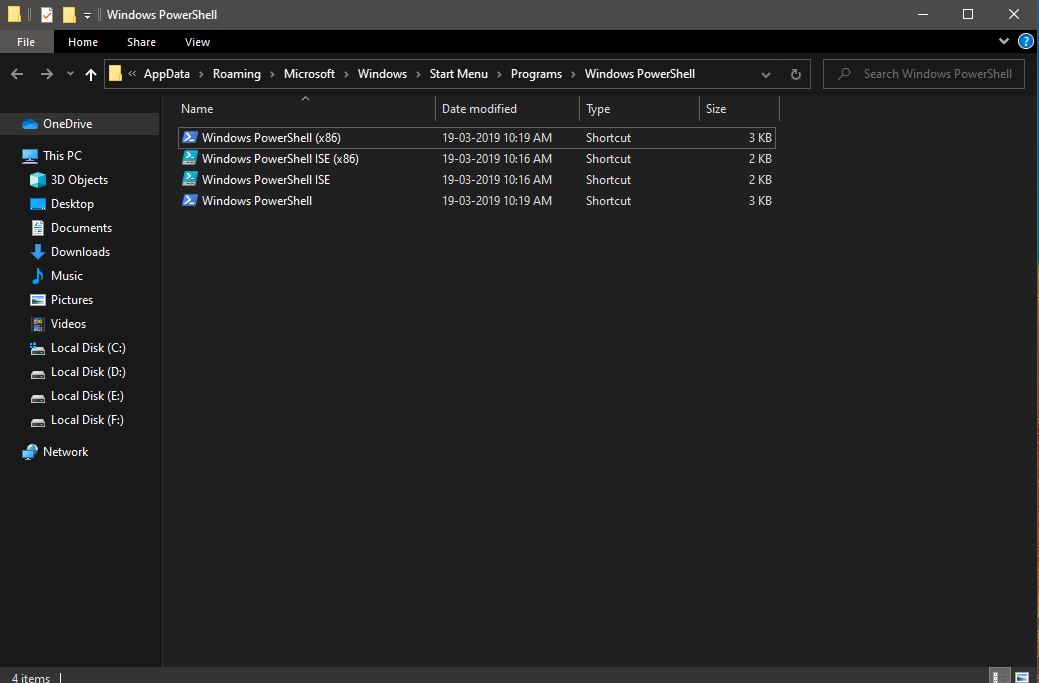Open the Customize Quick Access Toolbar dropdown
The width and height of the screenshot is (1039, 683).
tap(88, 15)
